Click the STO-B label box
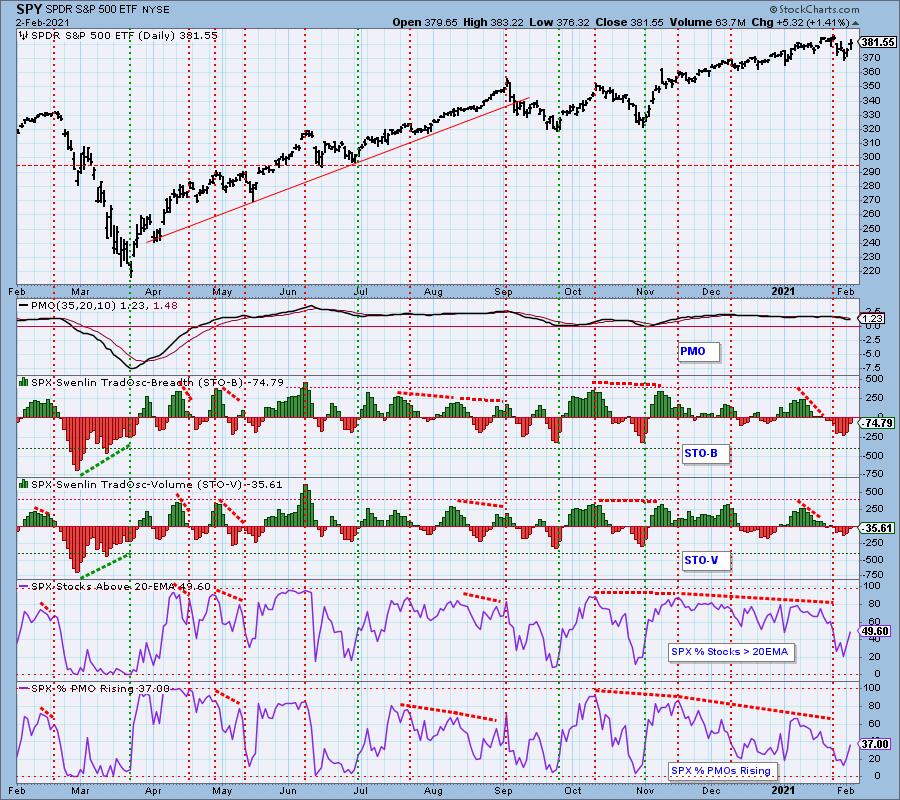This screenshot has height=800, width=900. 705,453
